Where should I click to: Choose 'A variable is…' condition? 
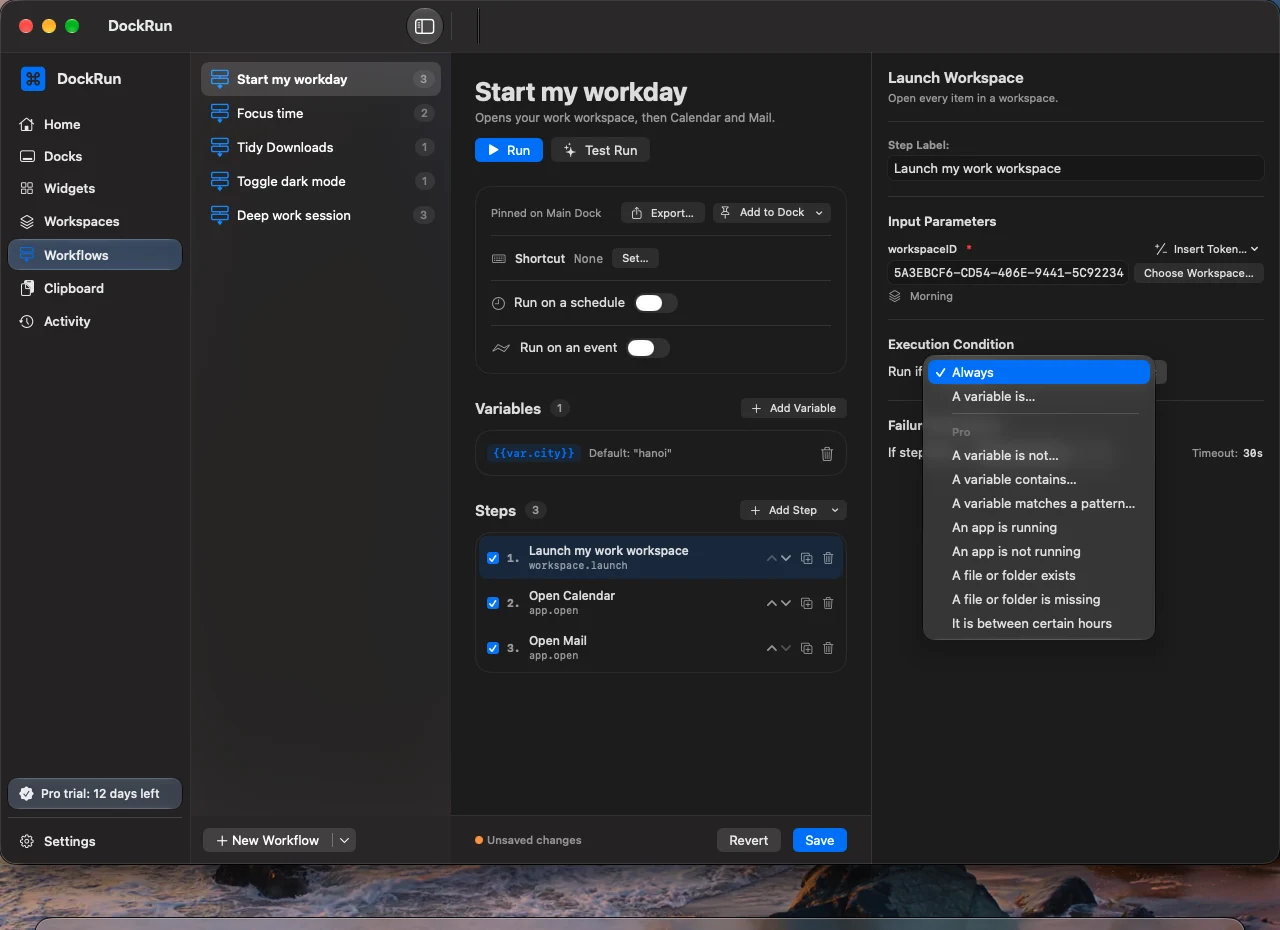point(1039,396)
